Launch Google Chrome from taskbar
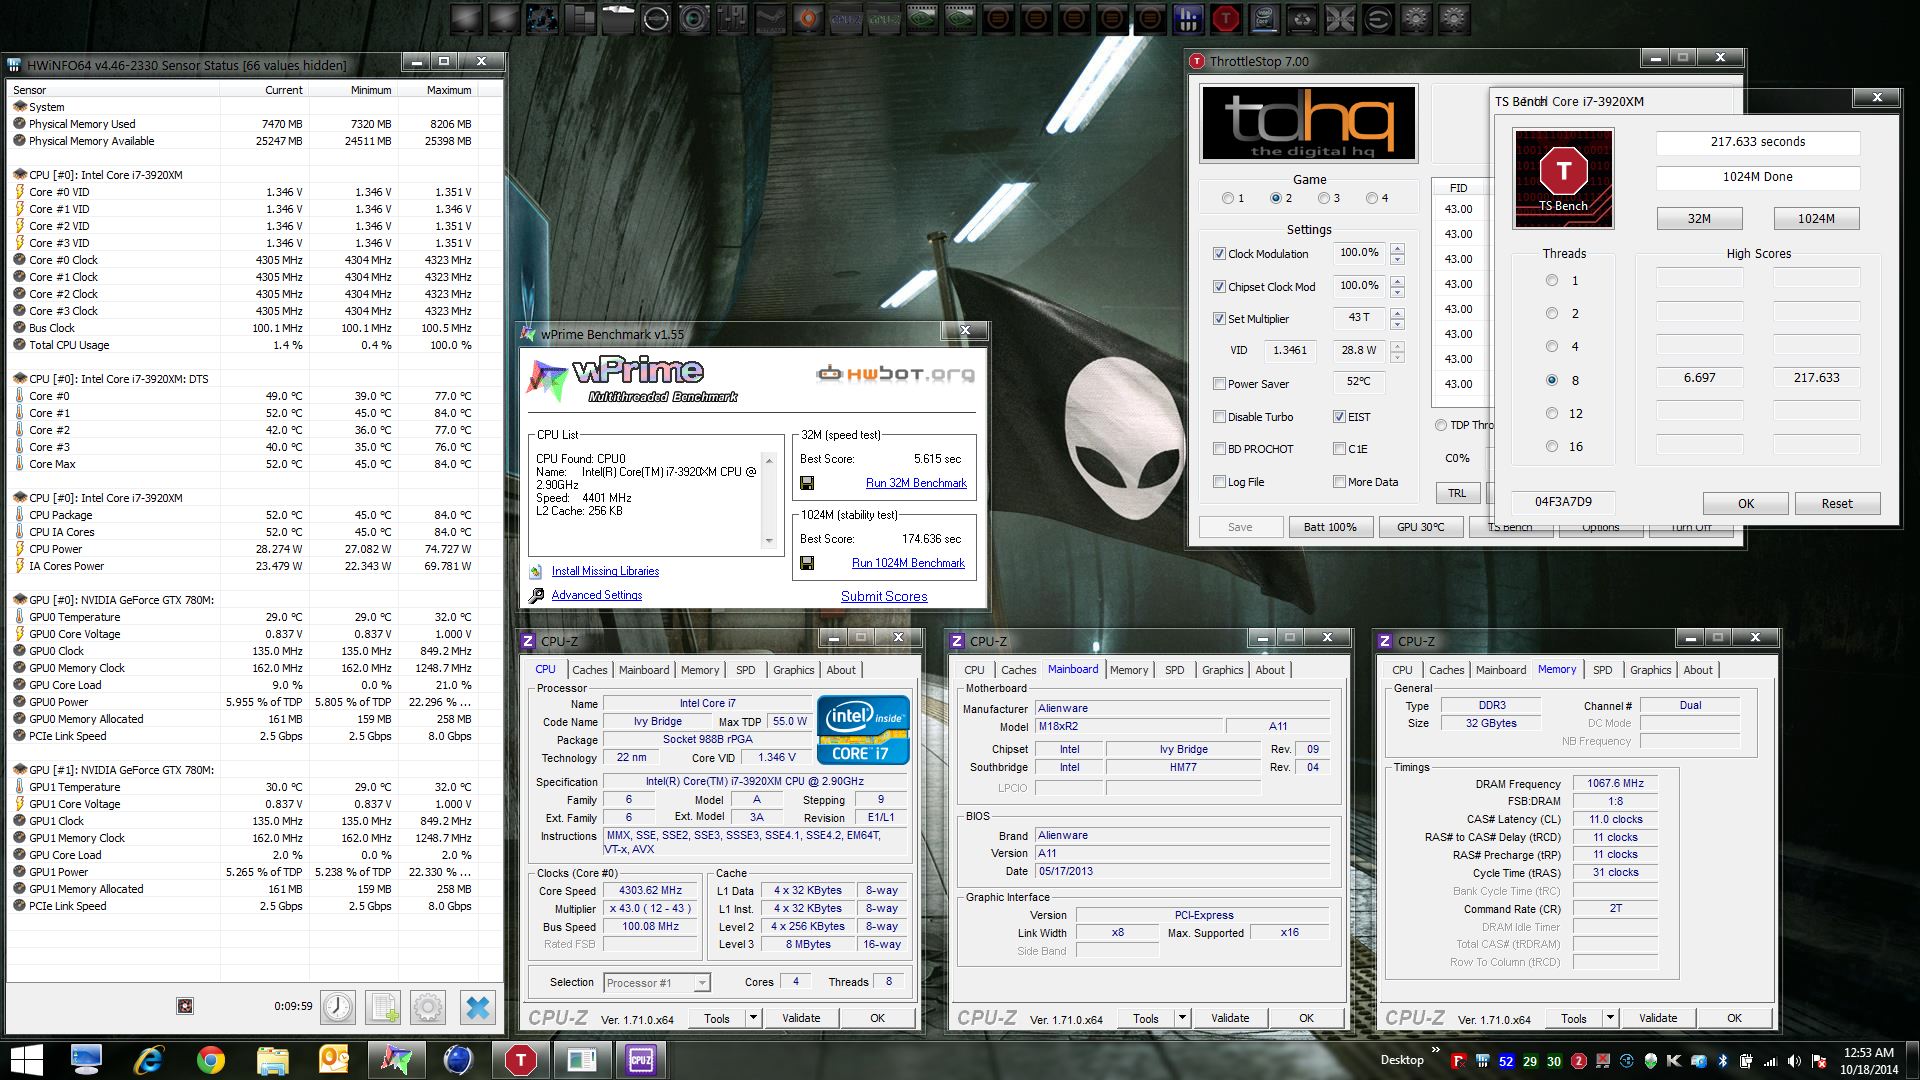The width and height of the screenshot is (1920, 1080). (x=210, y=1060)
